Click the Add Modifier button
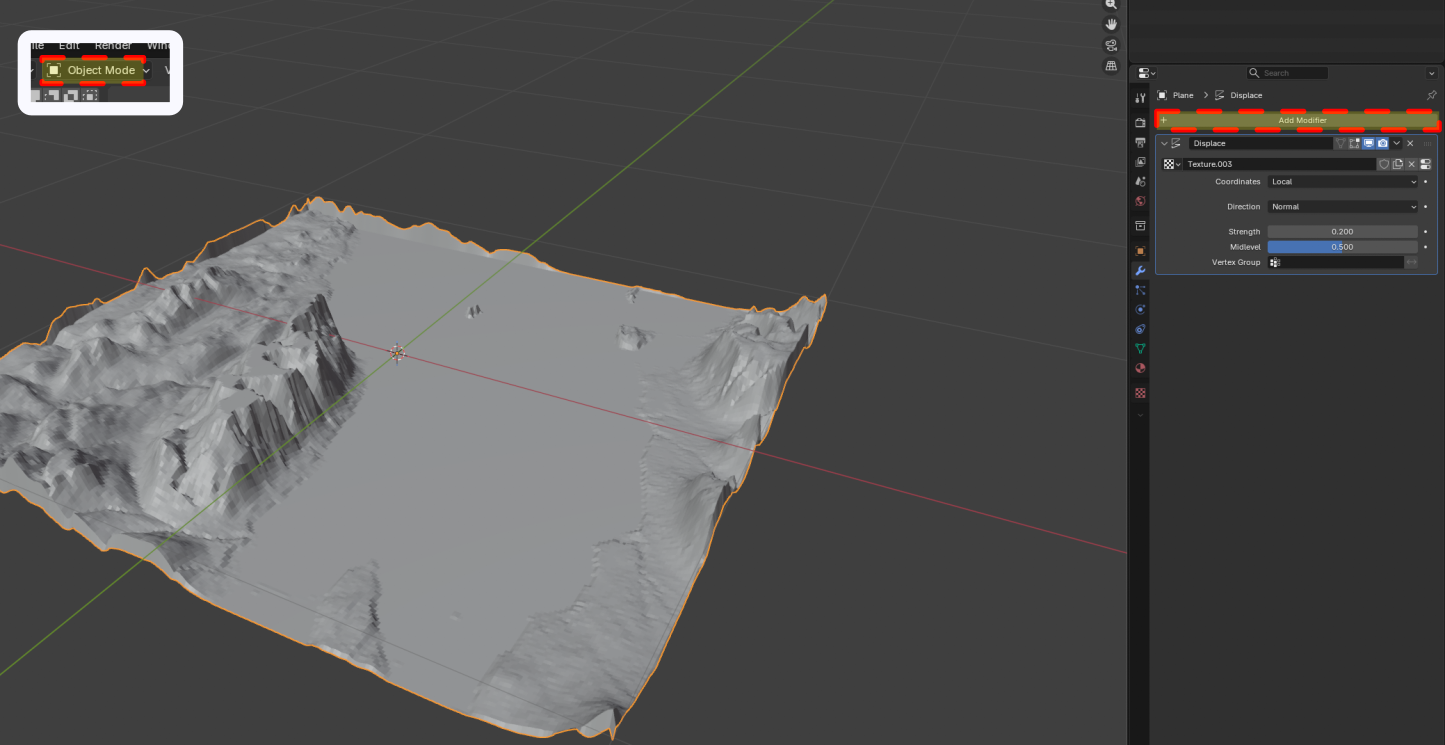 point(1297,120)
